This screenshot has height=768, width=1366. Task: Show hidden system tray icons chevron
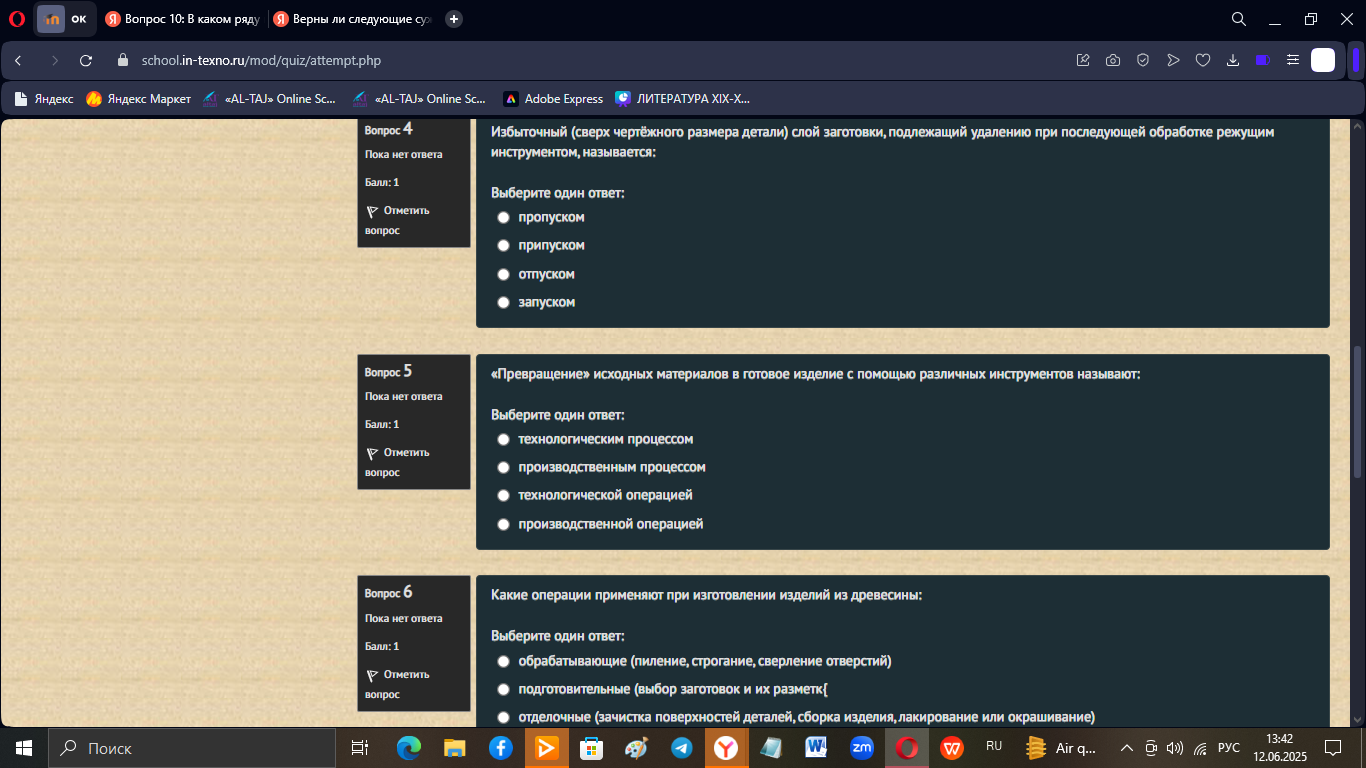coord(1126,748)
